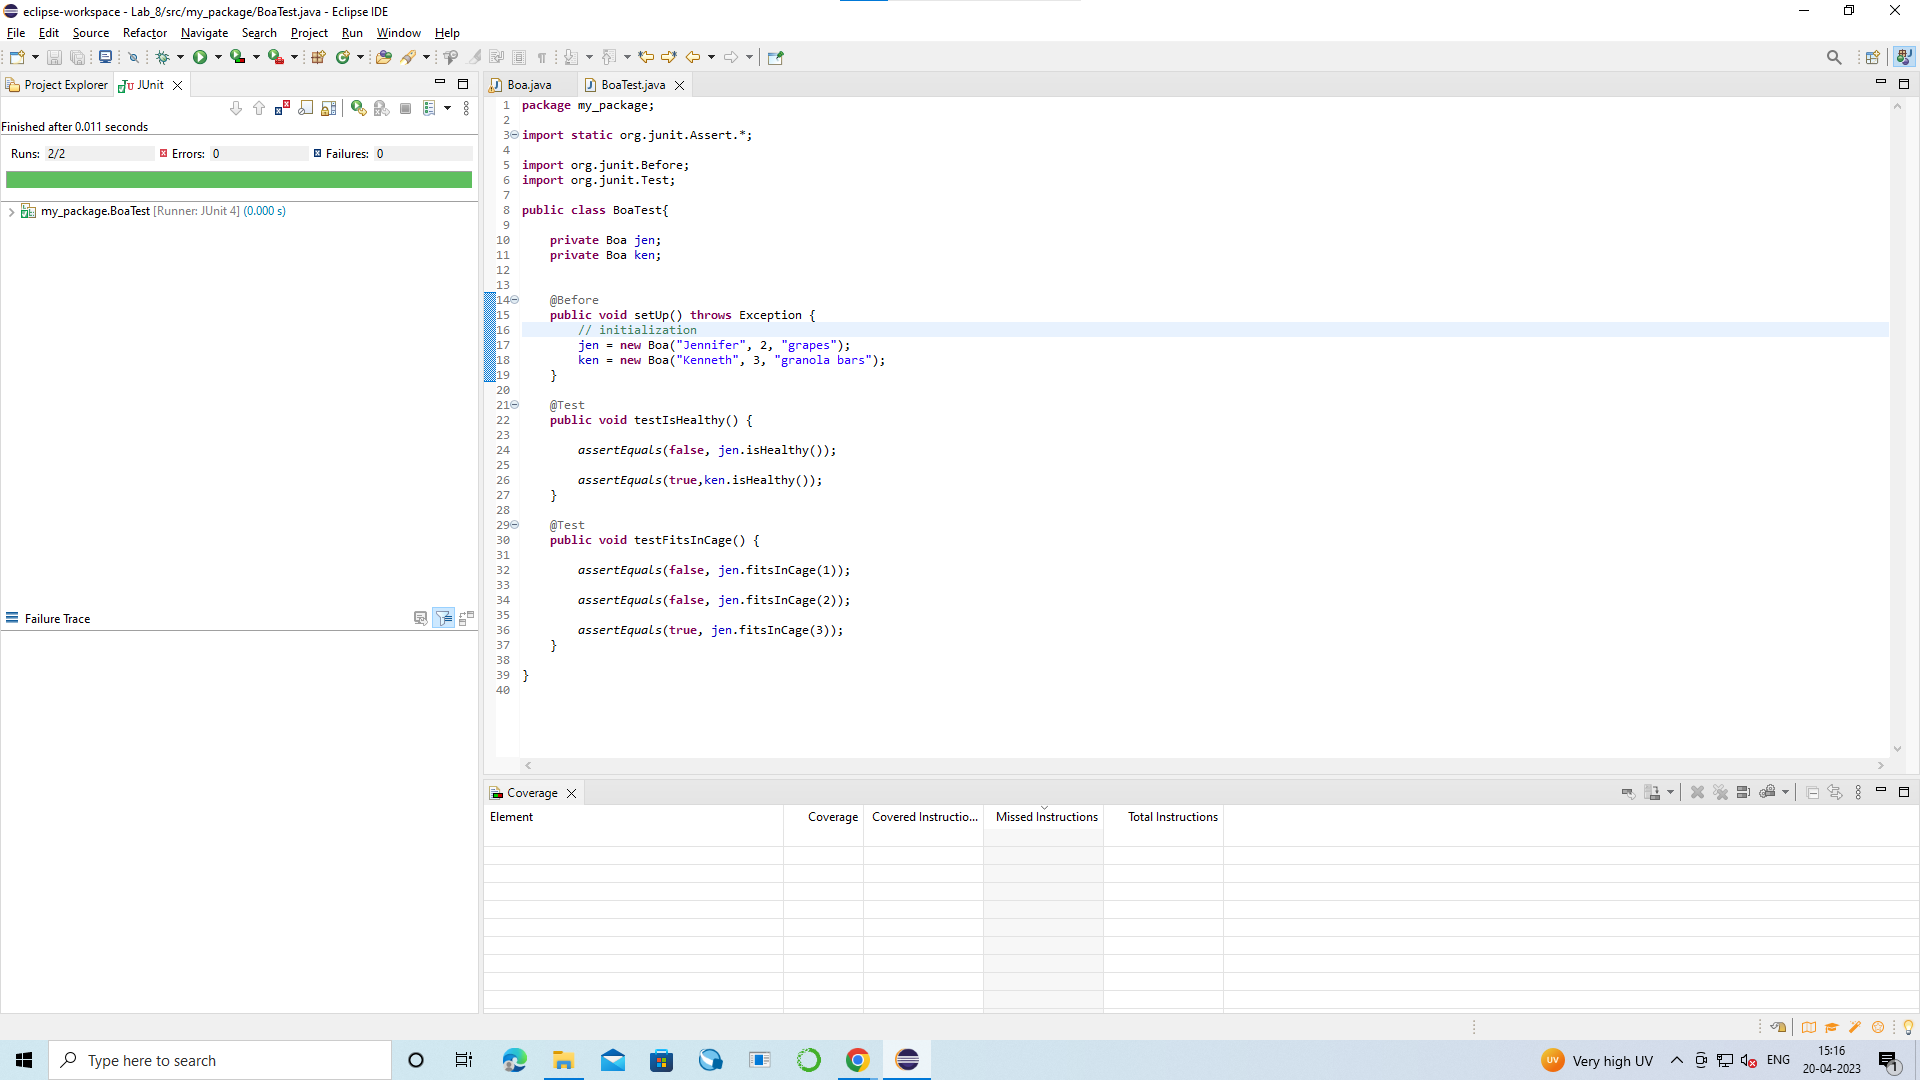Toggle Block Selection Mode icon
Screen dimensions: 1920x1080
click(519, 57)
